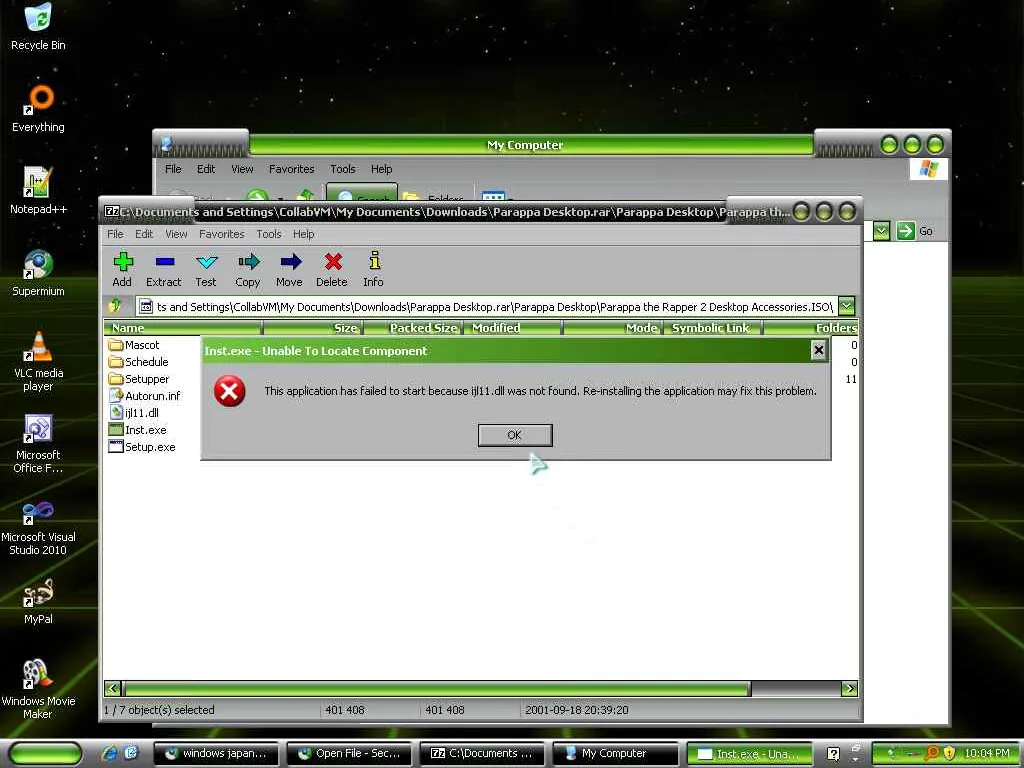The width and height of the screenshot is (1024, 768).
Task: Click the Move toolbar icon
Action: tap(289, 269)
